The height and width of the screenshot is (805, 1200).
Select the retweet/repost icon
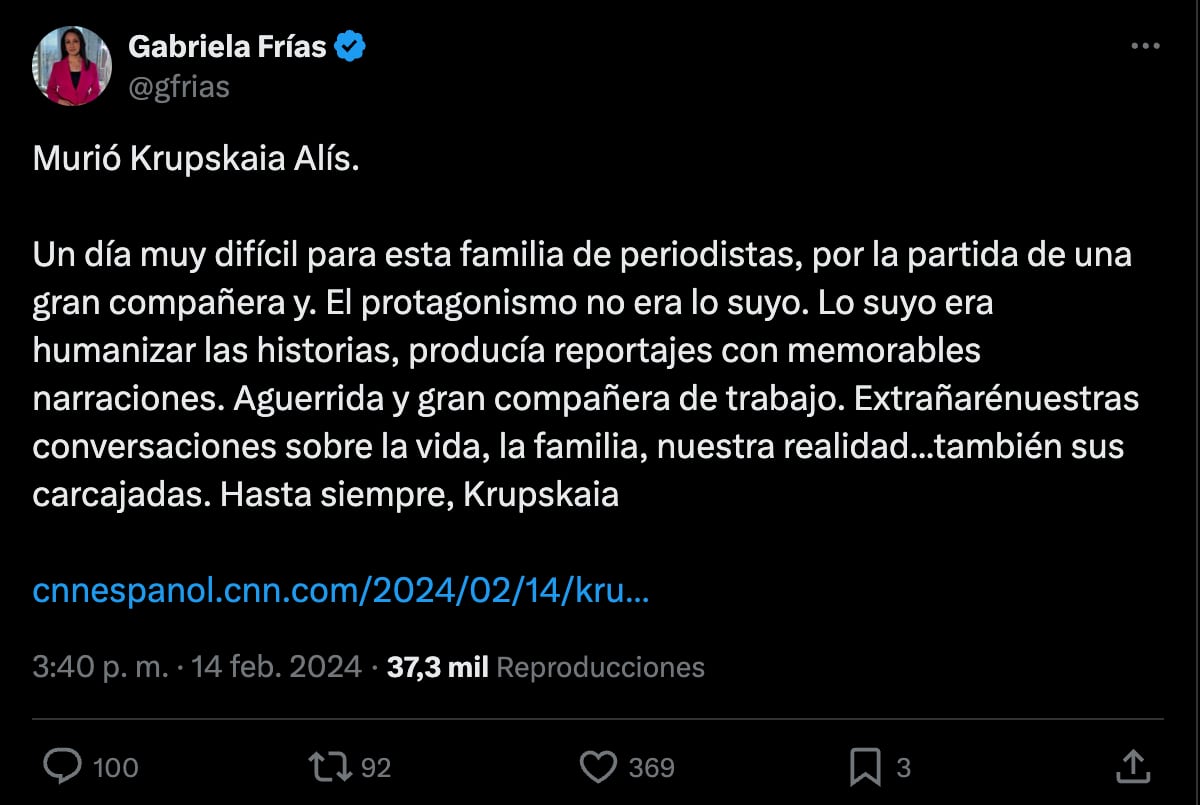click(x=330, y=767)
